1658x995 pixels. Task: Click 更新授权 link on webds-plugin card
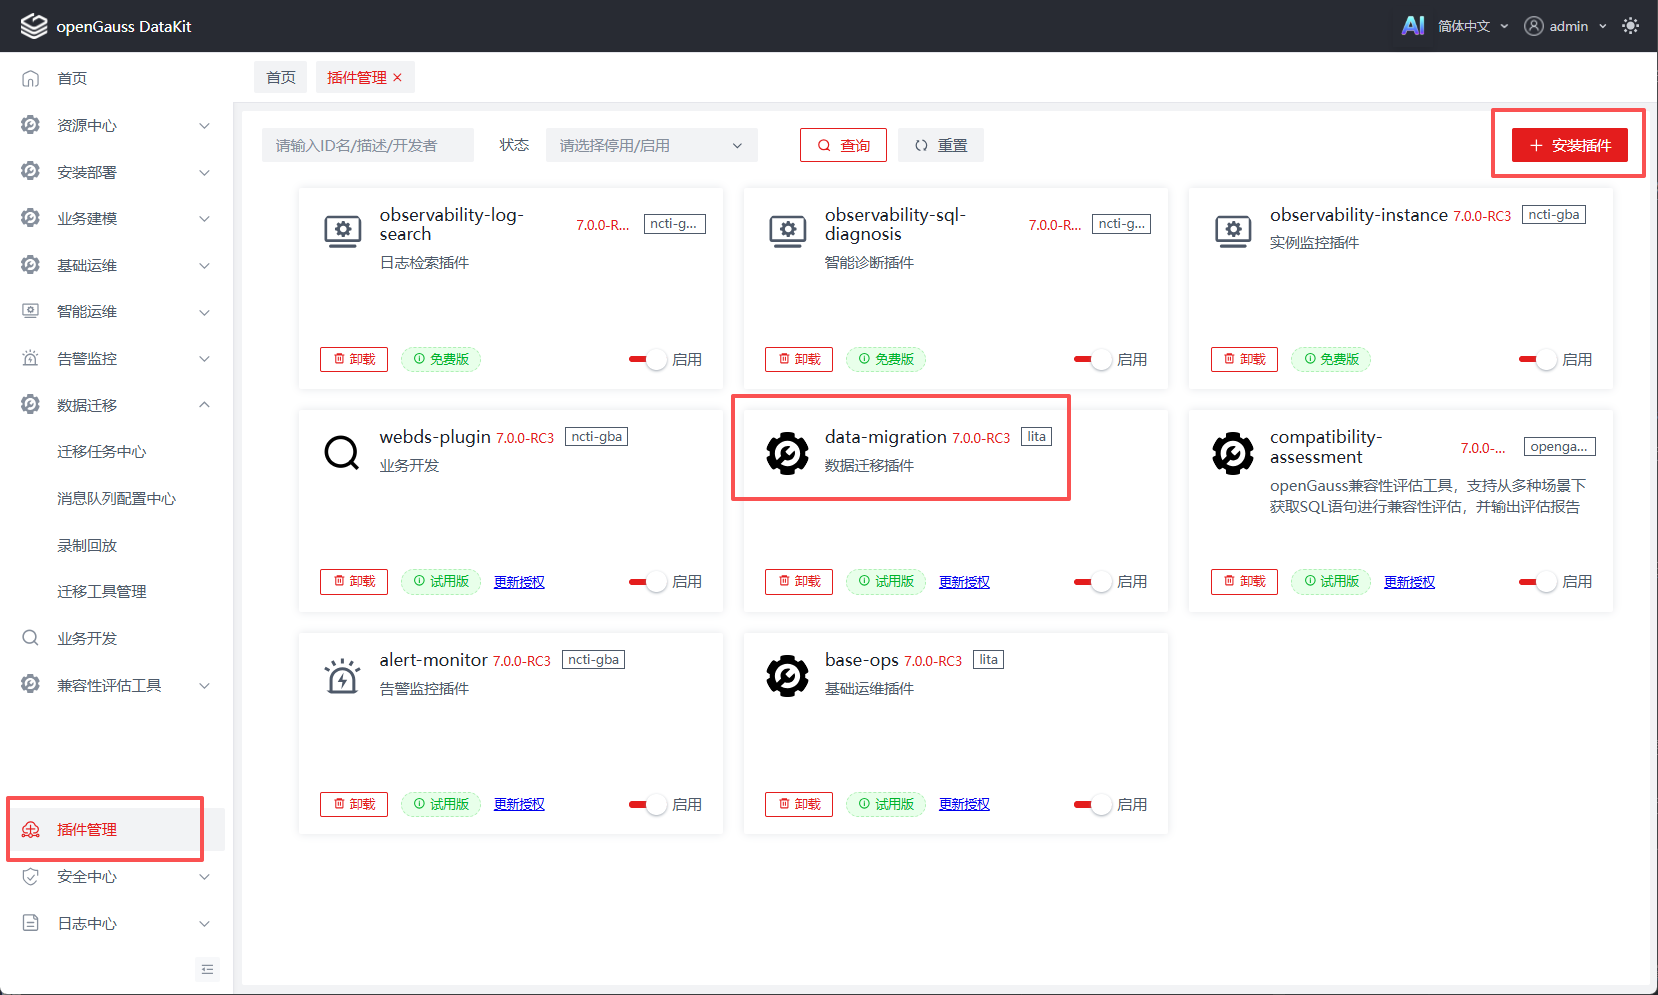pyautogui.click(x=519, y=582)
